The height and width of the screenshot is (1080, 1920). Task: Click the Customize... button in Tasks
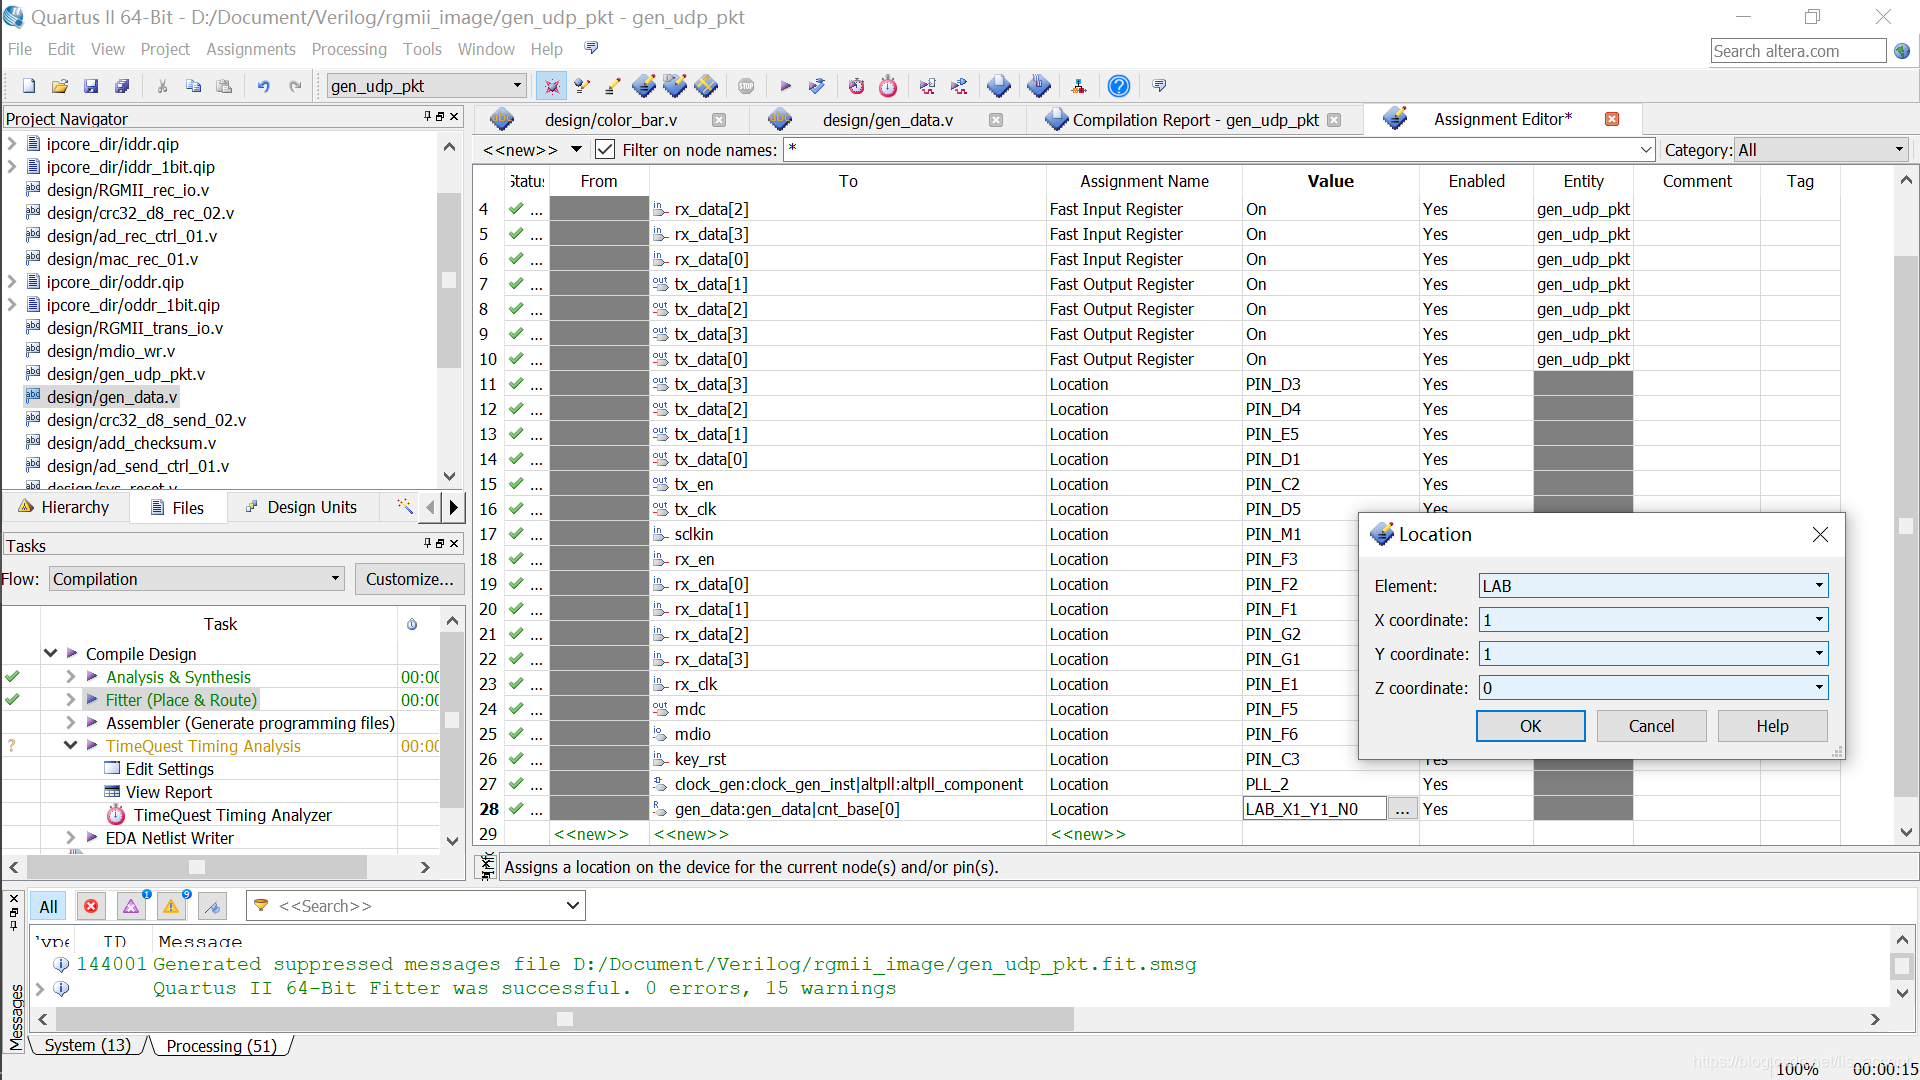pyautogui.click(x=409, y=579)
